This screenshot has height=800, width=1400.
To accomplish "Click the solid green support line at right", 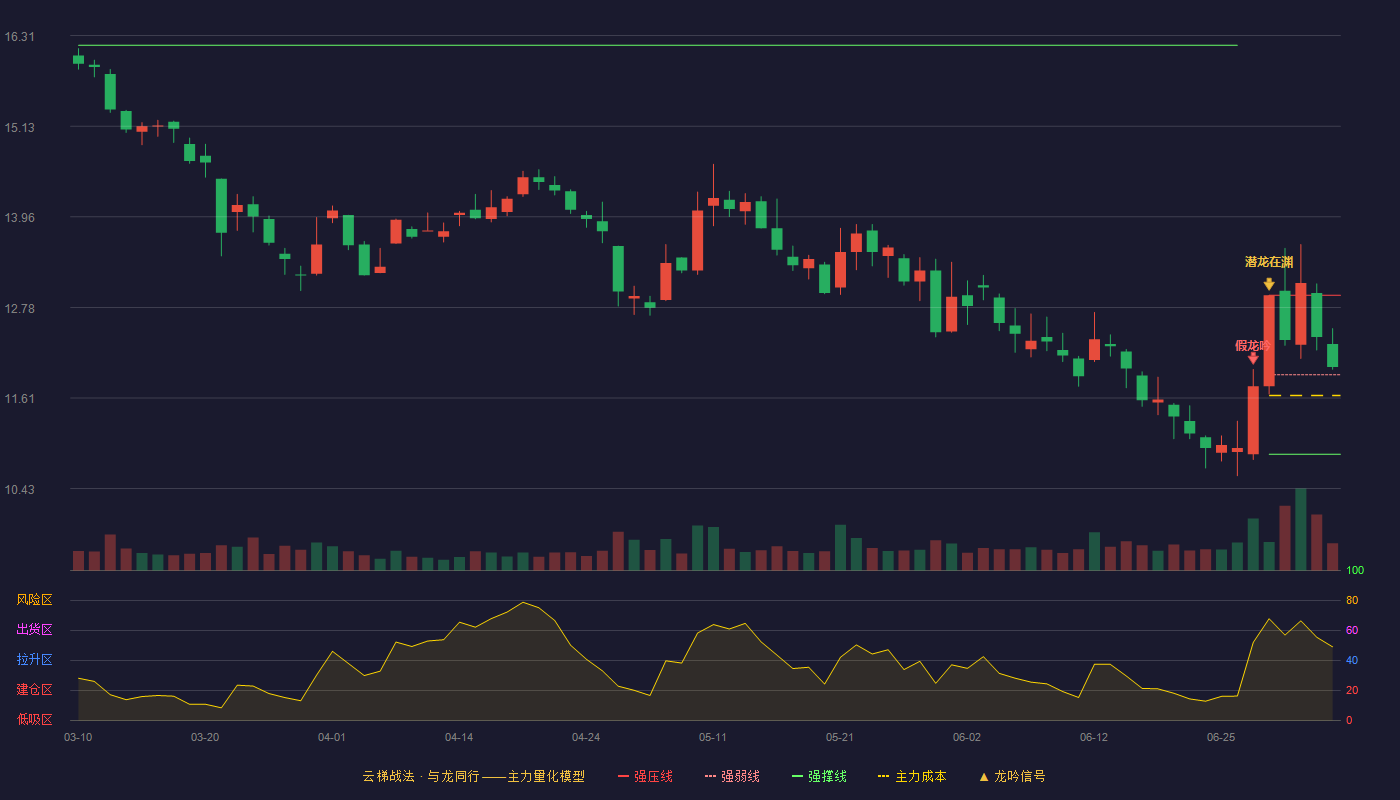I will point(1305,454).
